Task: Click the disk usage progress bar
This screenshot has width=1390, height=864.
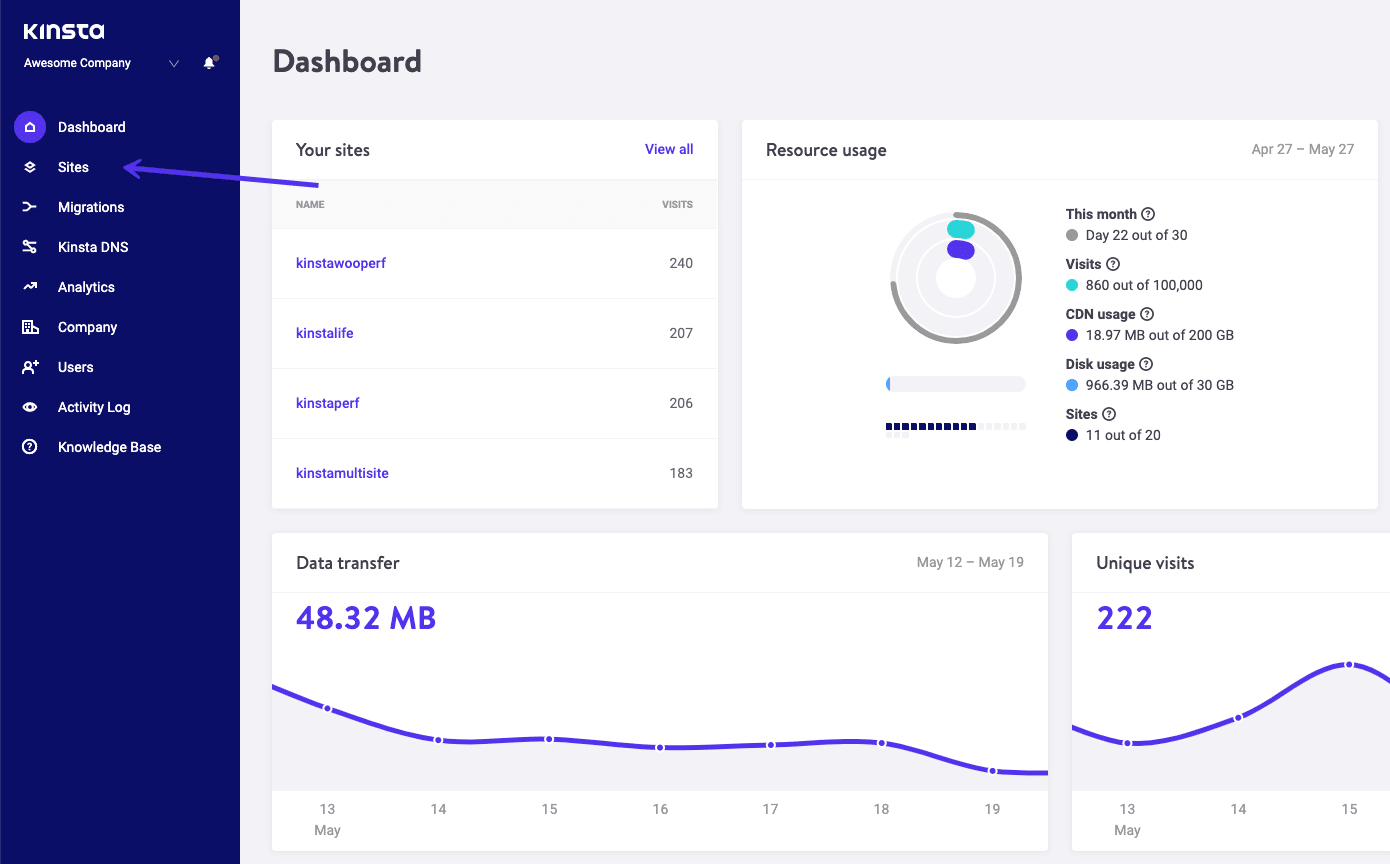Action: click(x=955, y=384)
